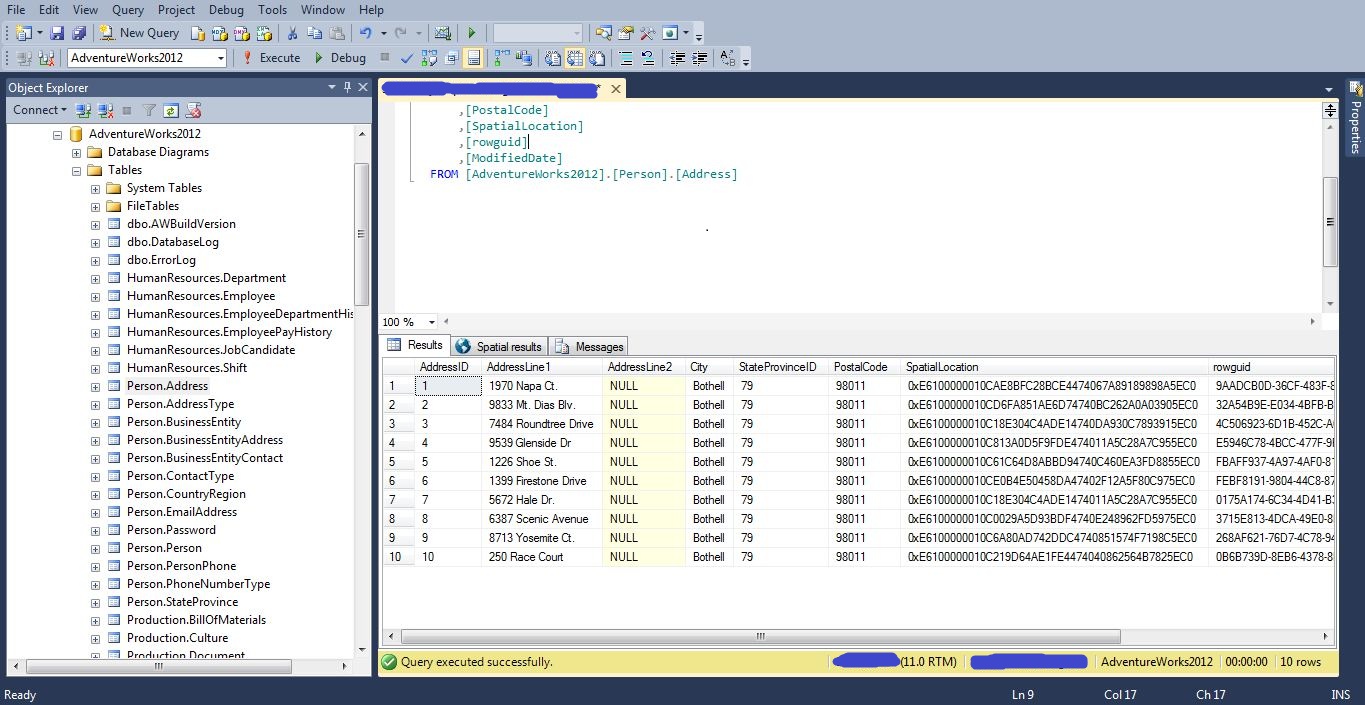Click the Save icon in toolbar
1365x705 pixels.
(x=57, y=33)
